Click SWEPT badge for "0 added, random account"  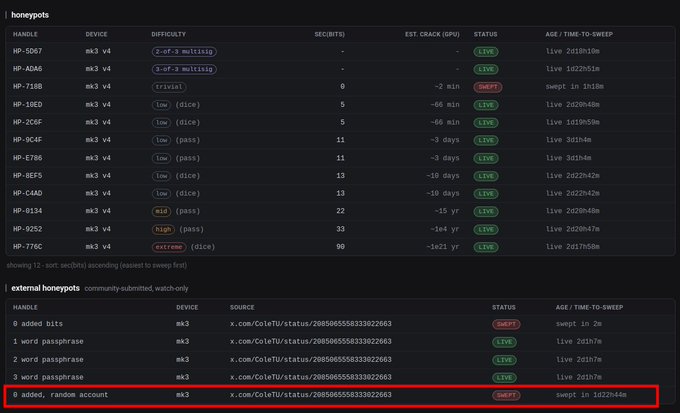[x=506, y=396]
